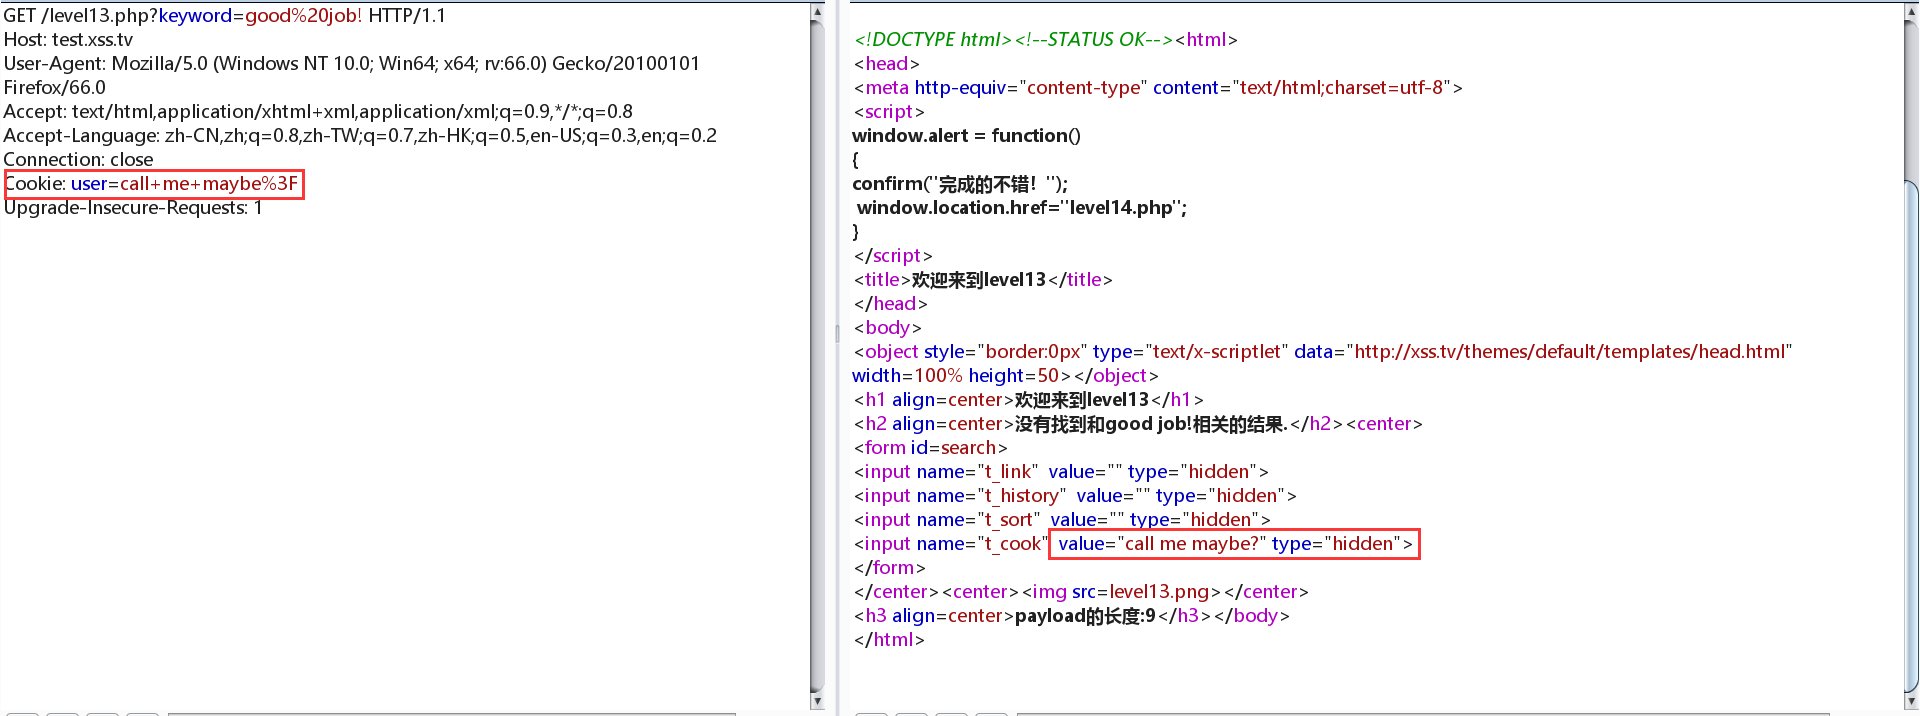Click the closing </html> tag line
This screenshot has height=716, width=1920.
(889, 640)
